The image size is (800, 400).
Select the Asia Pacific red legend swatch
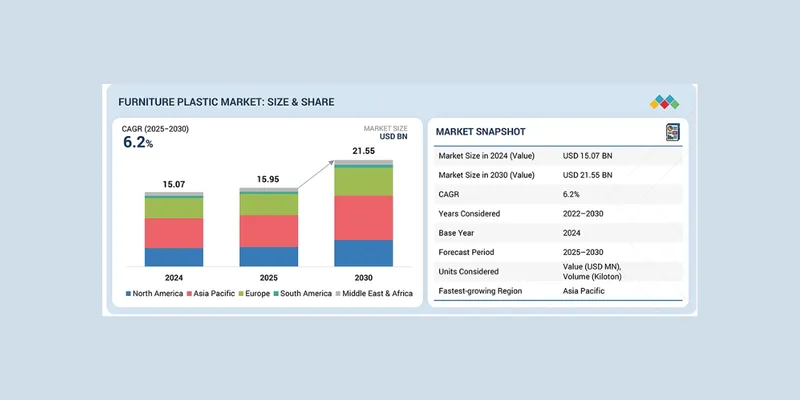click(x=189, y=293)
